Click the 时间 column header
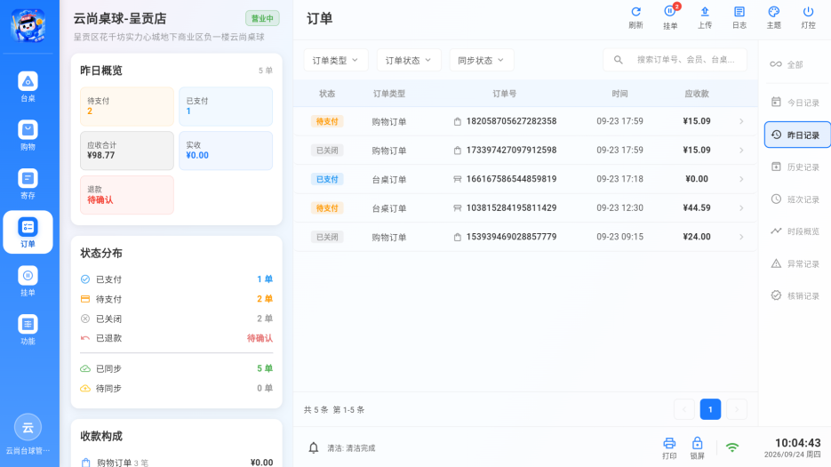The height and width of the screenshot is (467, 831). (x=620, y=94)
